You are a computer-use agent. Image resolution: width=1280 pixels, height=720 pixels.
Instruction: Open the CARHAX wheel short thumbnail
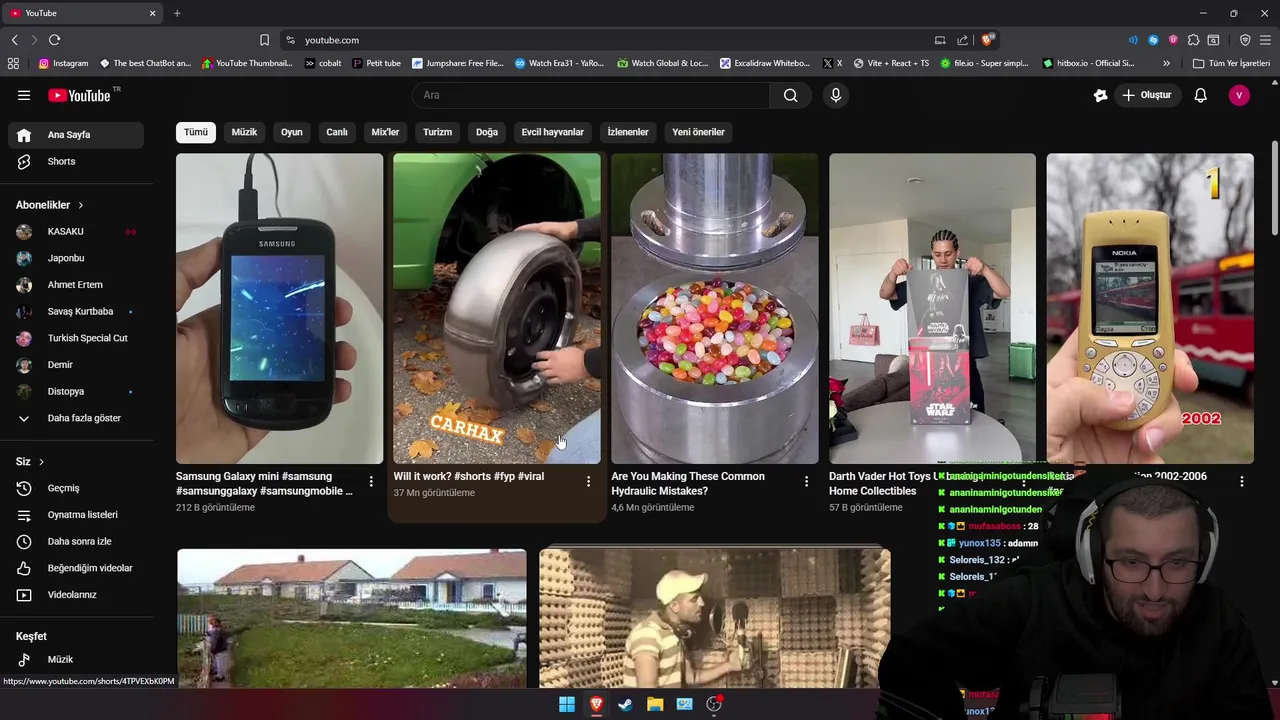497,308
